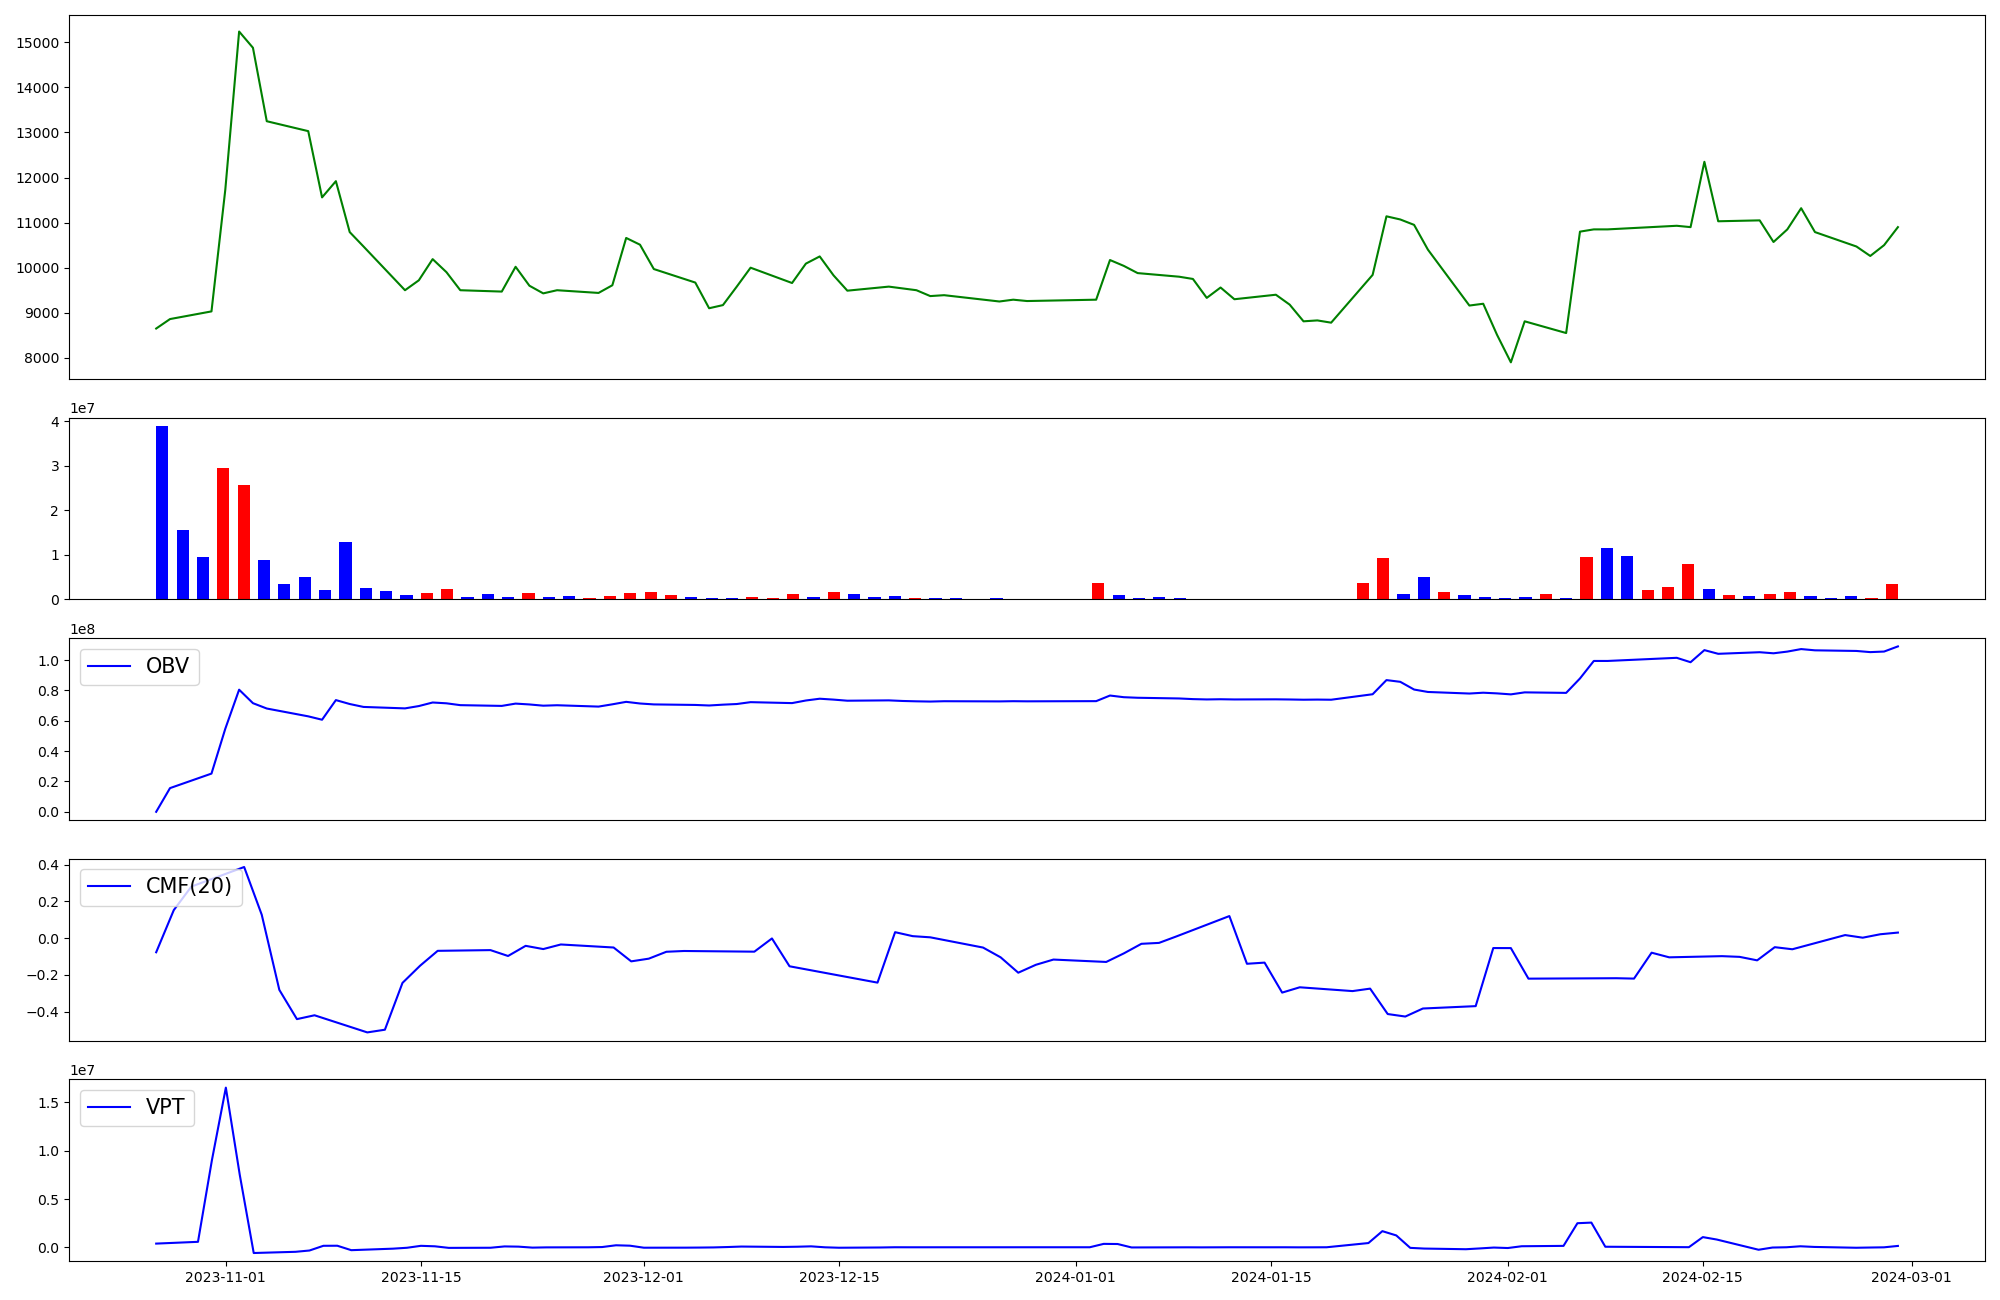The height and width of the screenshot is (1300, 2000).
Task: Click the tallest blue volume bar
Action: tap(162, 513)
